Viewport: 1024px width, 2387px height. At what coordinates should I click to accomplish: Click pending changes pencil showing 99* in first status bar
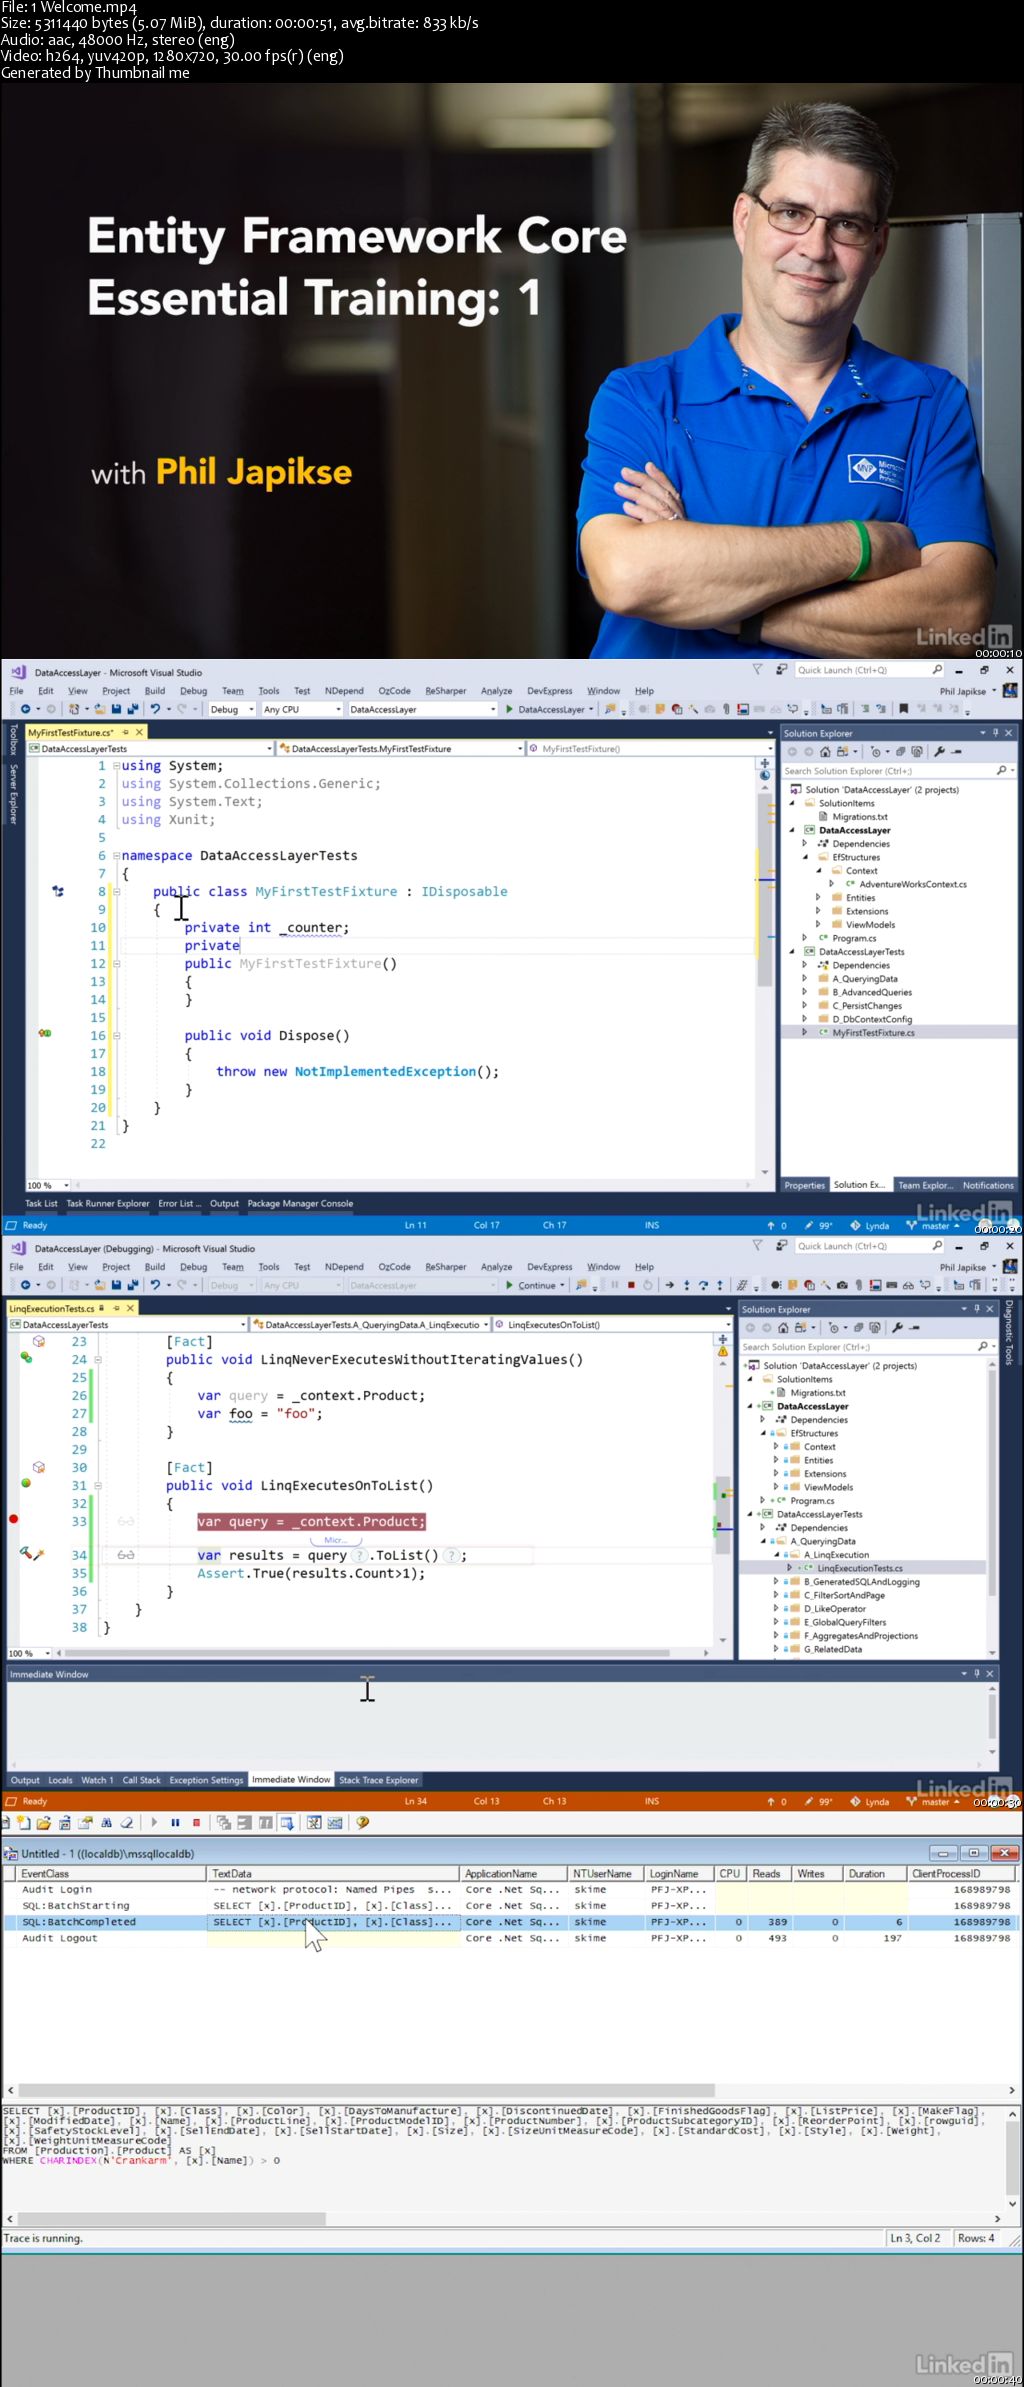[818, 1226]
